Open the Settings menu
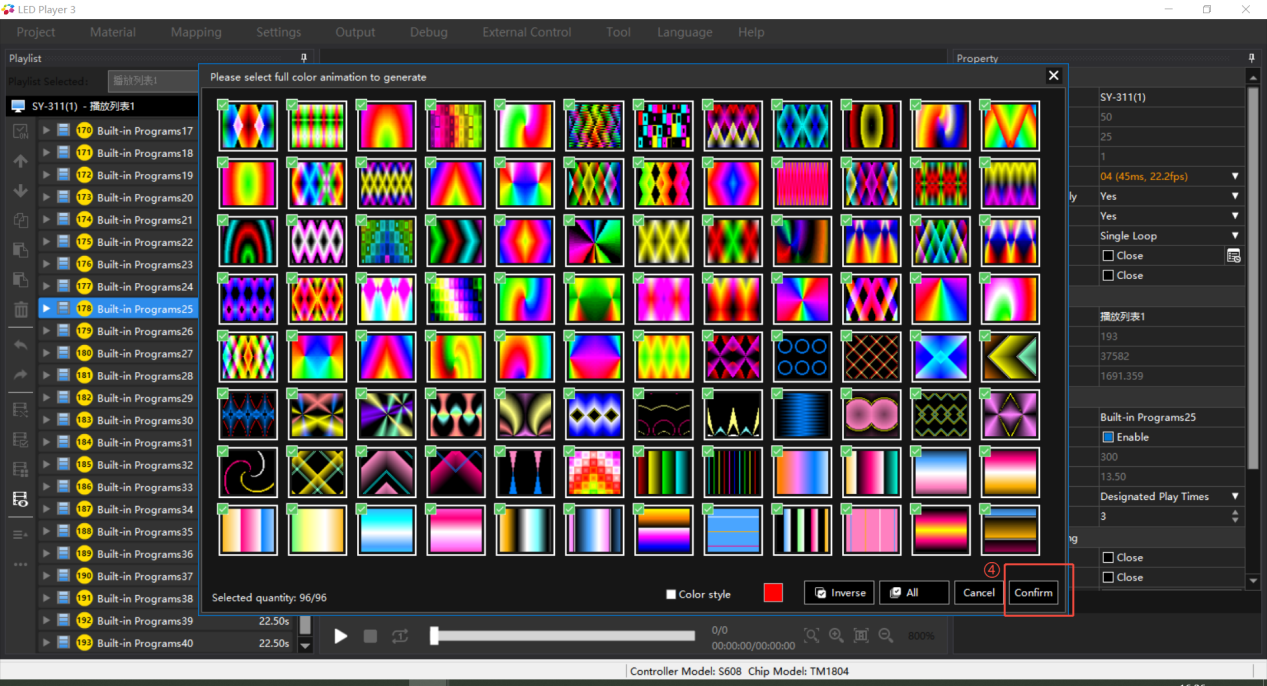This screenshot has height=686, width=1267. pyautogui.click(x=278, y=32)
